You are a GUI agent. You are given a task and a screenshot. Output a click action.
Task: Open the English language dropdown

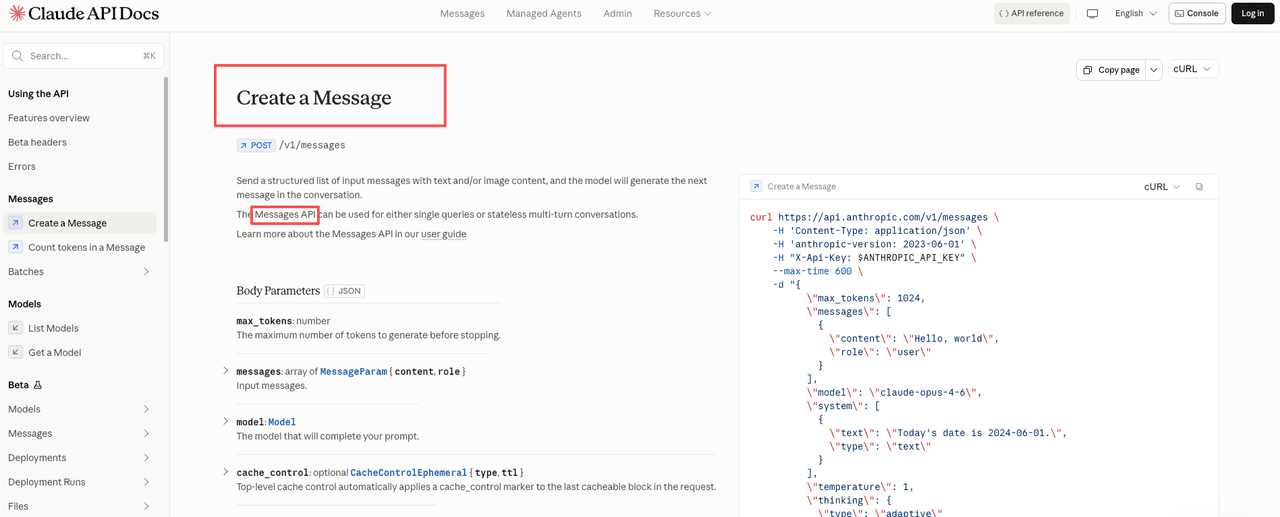coord(1135,14)
